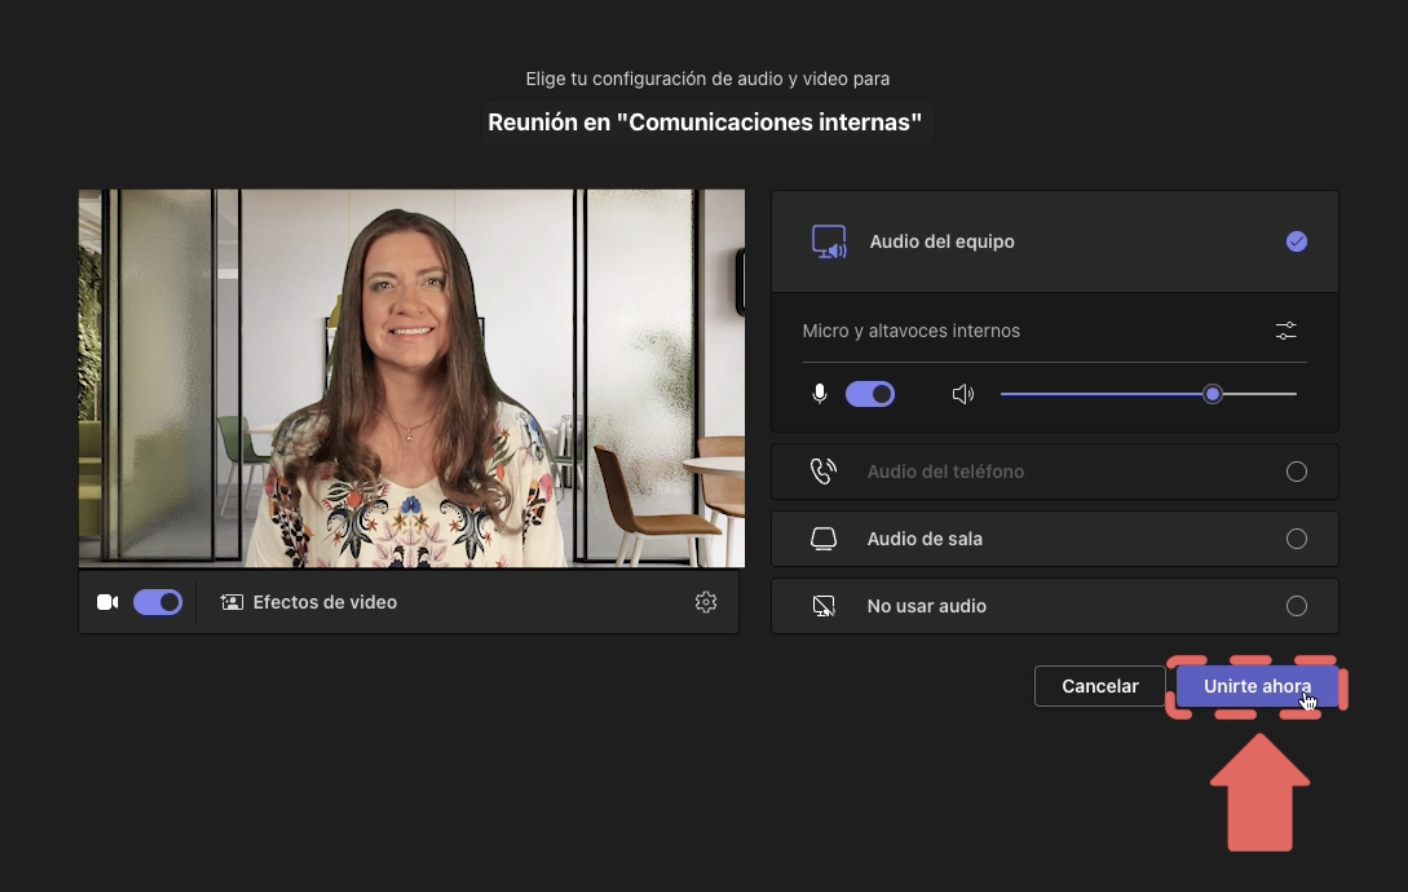Click the speaker icon beside the volume slider
The width and height of the screenshot is (1408, 892).
963,393
